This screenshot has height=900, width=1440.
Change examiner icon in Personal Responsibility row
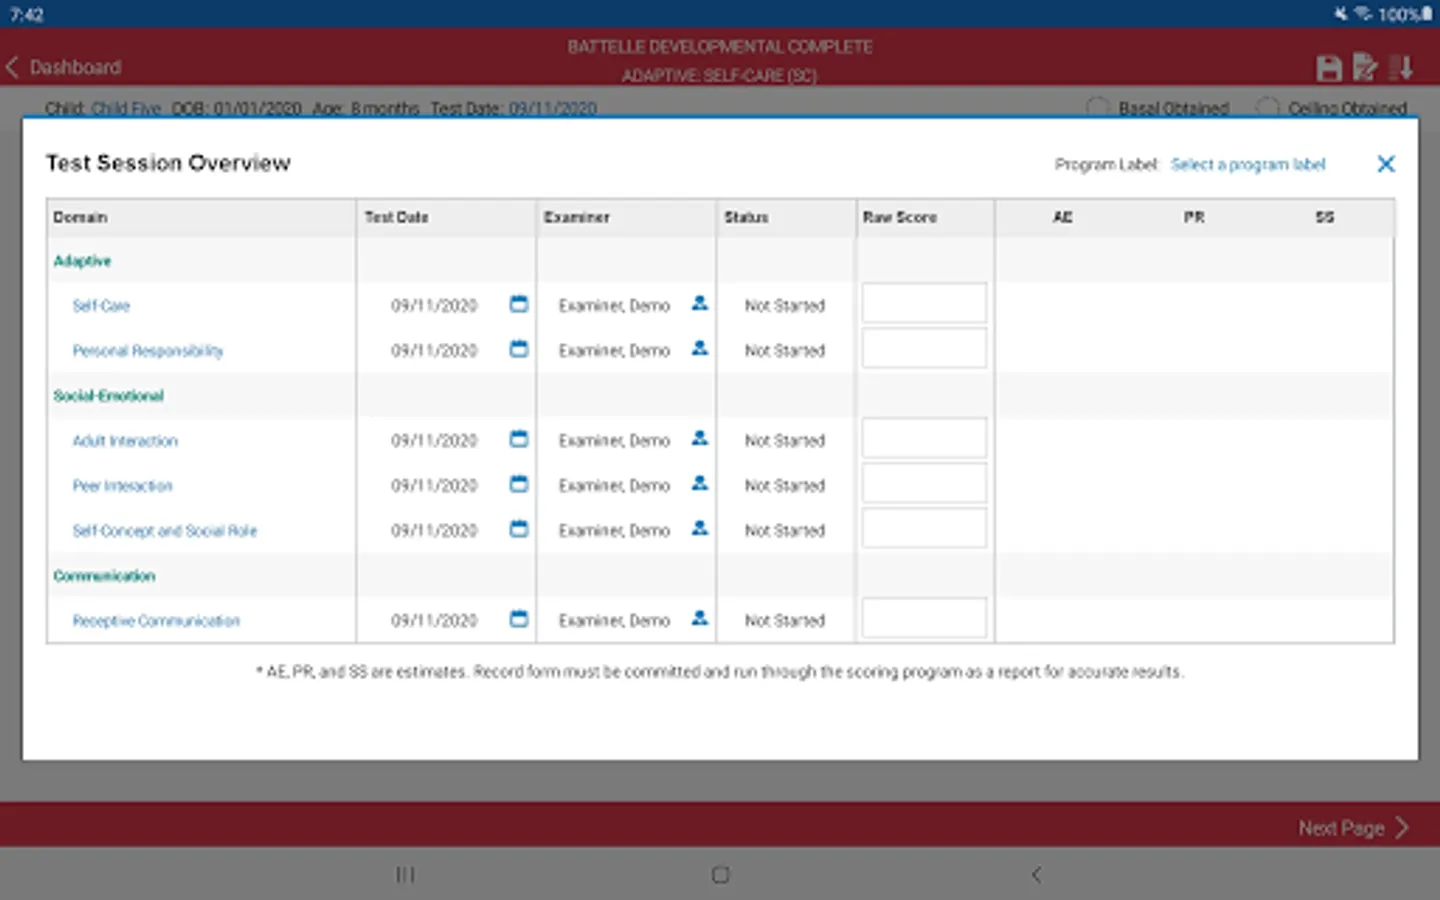[700, 348]
